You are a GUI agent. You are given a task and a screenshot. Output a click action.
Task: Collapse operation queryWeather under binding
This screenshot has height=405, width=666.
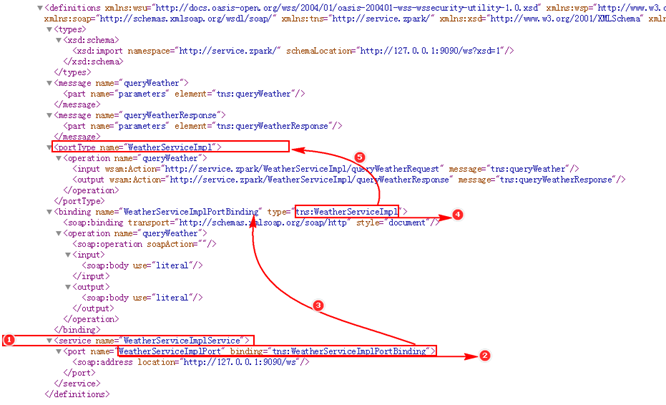click(x=59, y=233)
